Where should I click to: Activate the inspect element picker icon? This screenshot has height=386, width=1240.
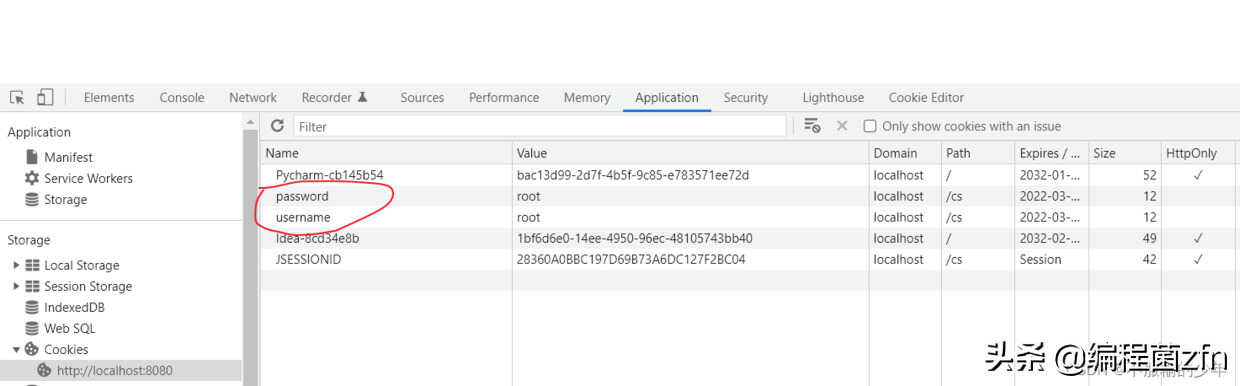[17, 97]
